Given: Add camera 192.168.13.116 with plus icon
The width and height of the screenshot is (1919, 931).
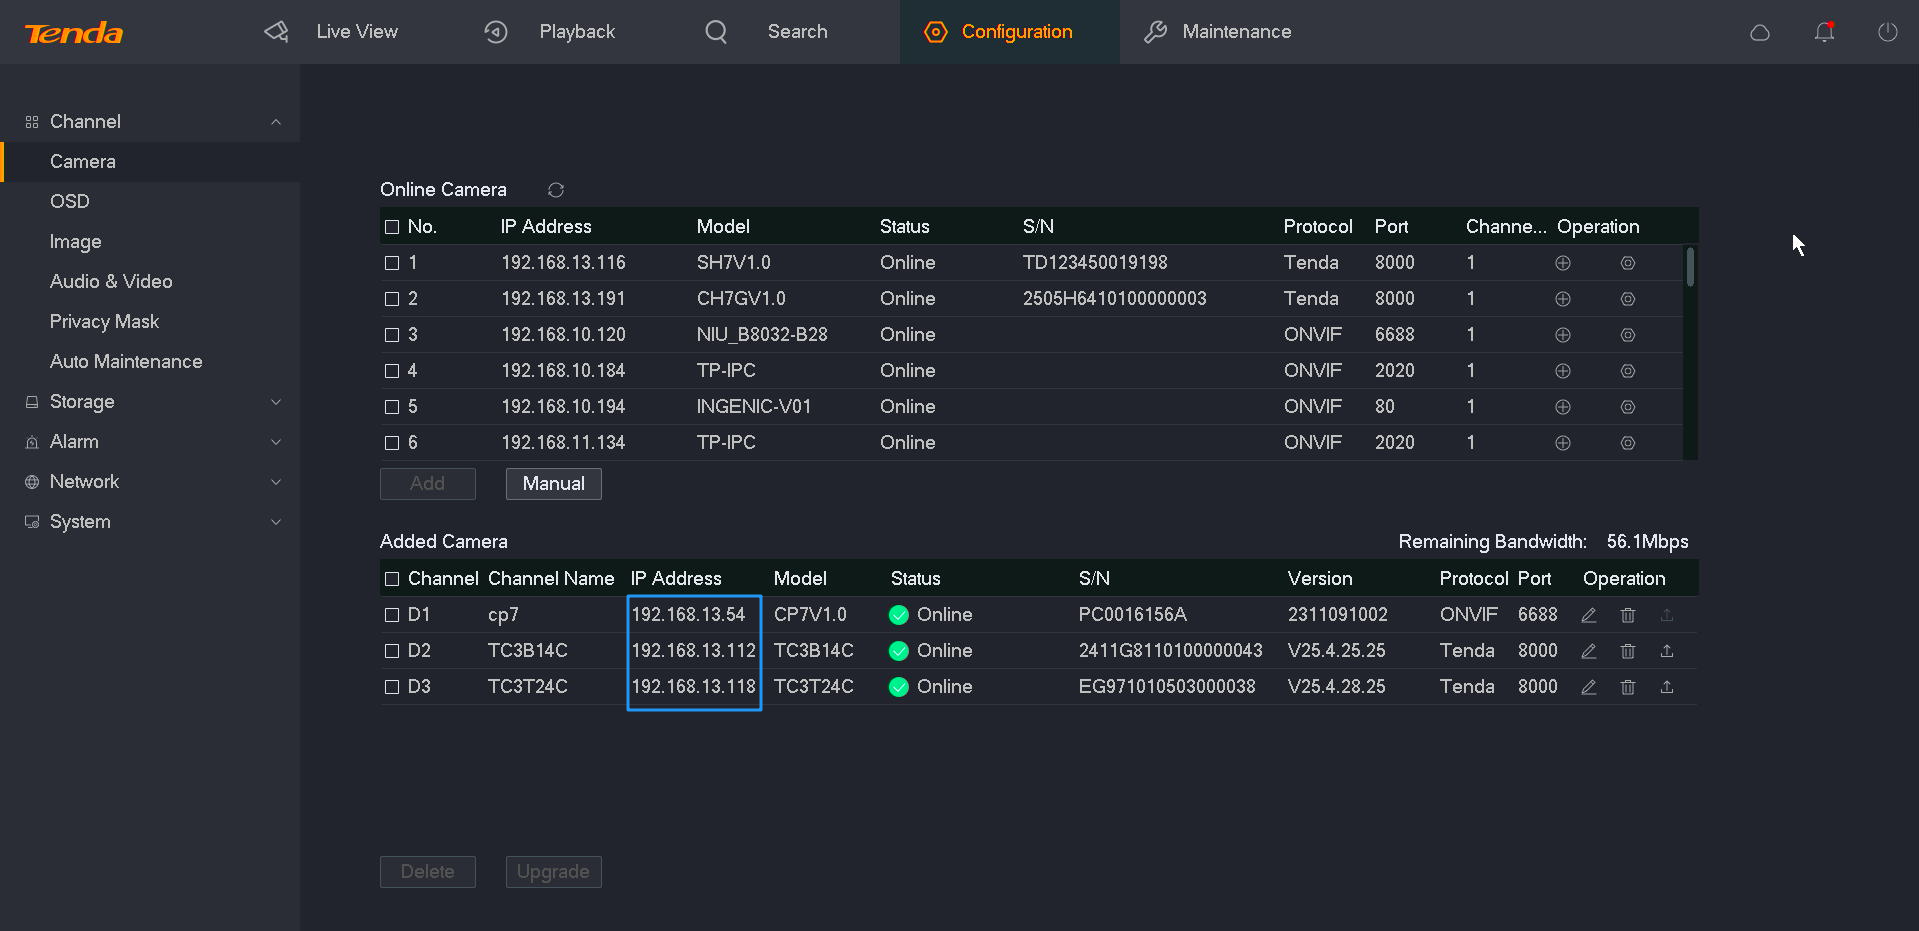Looking at the screenshot, I should coord(1562,263).
